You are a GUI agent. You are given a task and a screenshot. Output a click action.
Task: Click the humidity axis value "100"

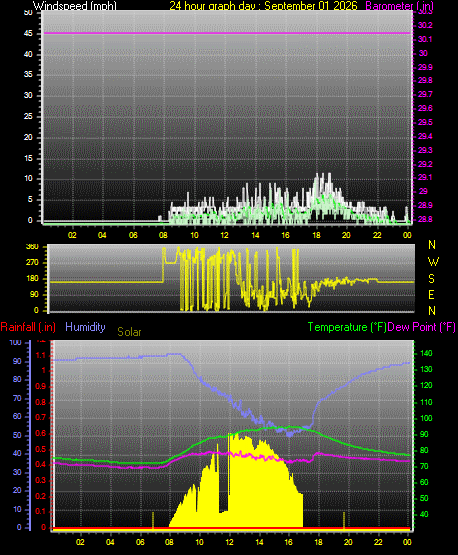point(16,342)
